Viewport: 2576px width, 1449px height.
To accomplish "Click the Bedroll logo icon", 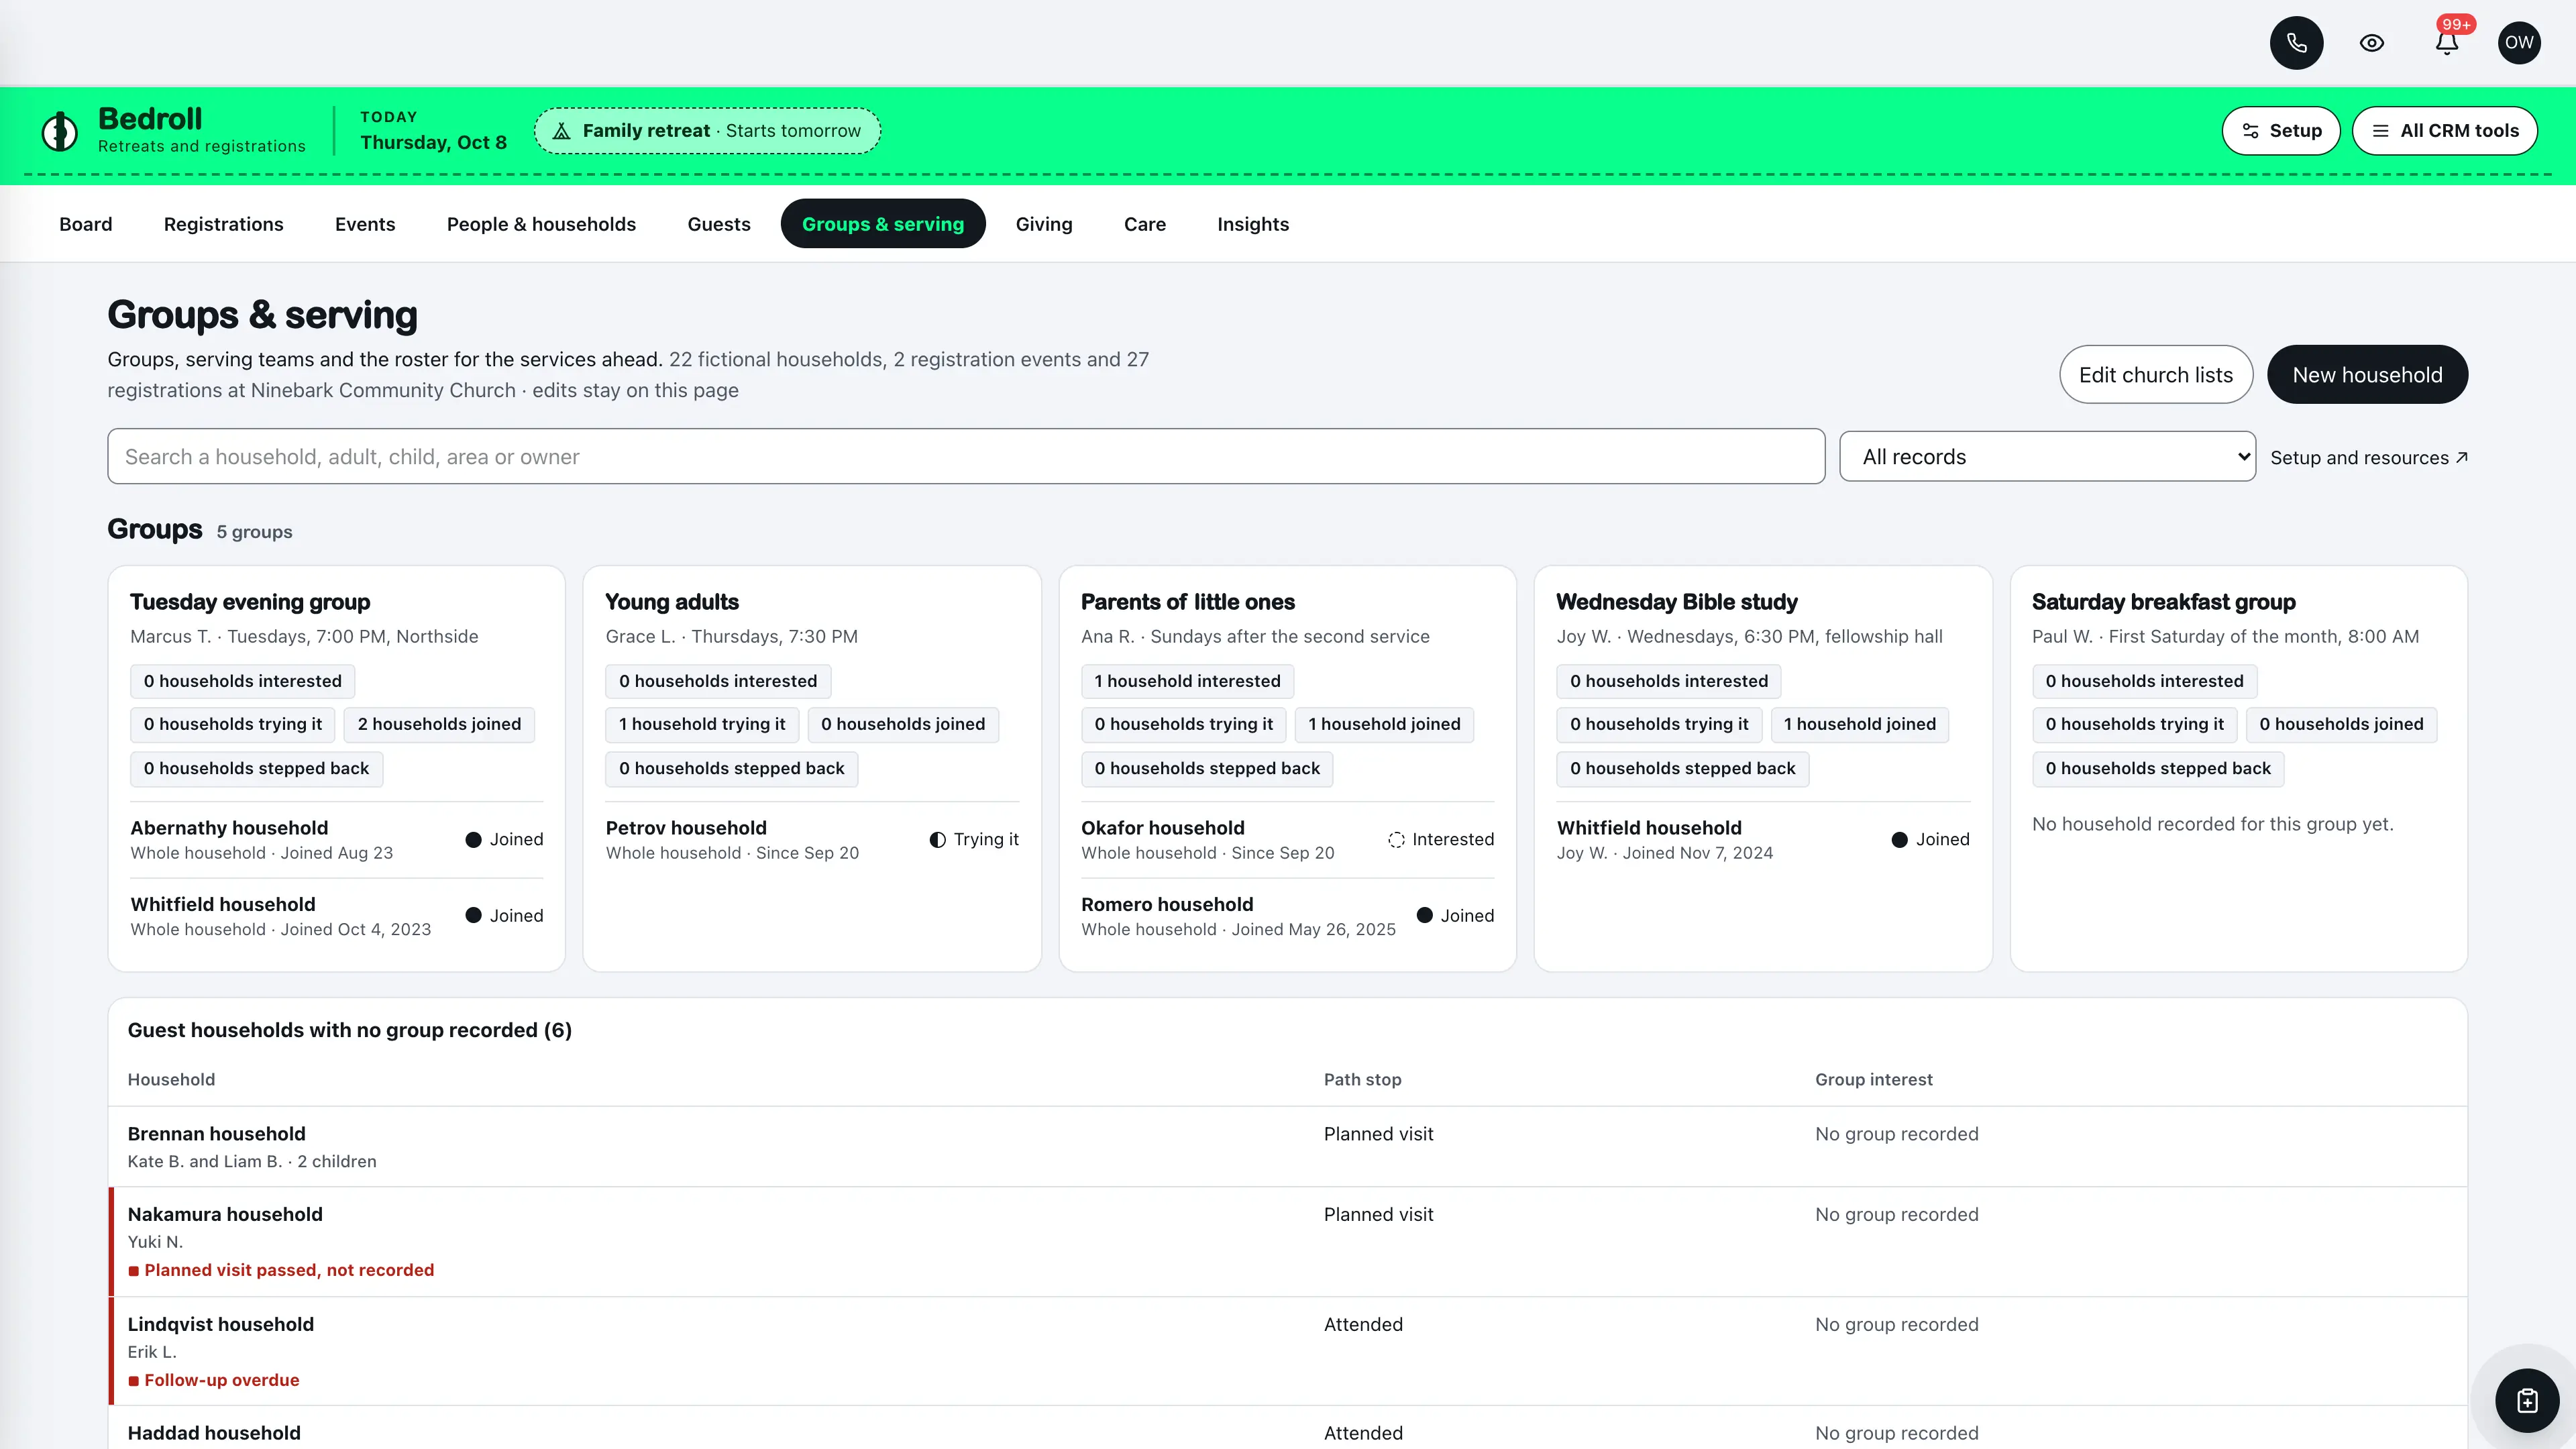I will (60, 131).
